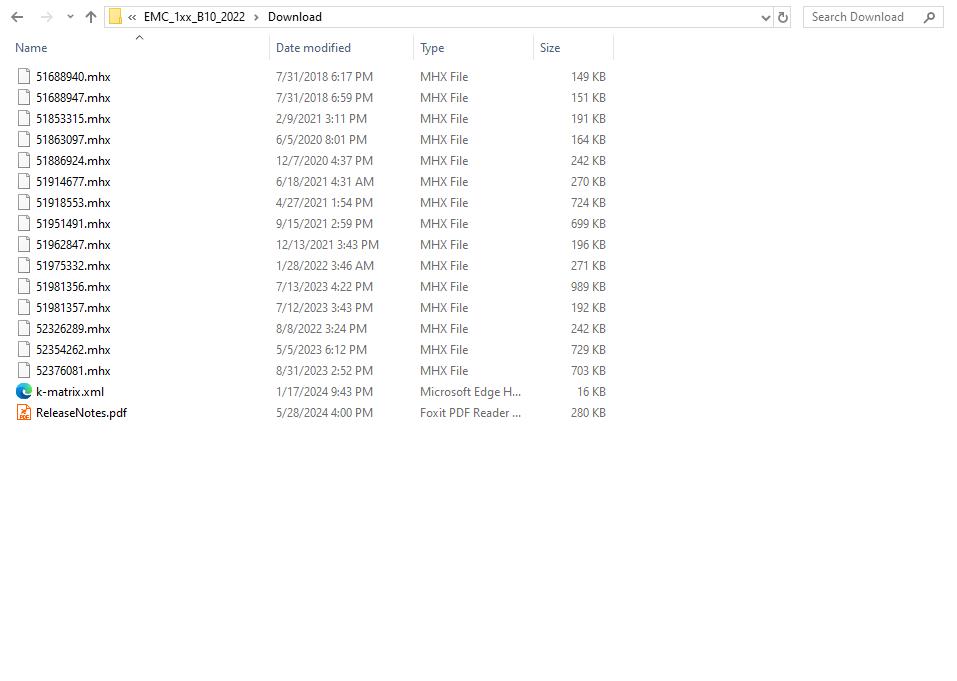The width and height of the screenshot is (957, 681).
Task: Click the PDF icon of ReleaseNotes.pdf
Action: coord(24,413)
